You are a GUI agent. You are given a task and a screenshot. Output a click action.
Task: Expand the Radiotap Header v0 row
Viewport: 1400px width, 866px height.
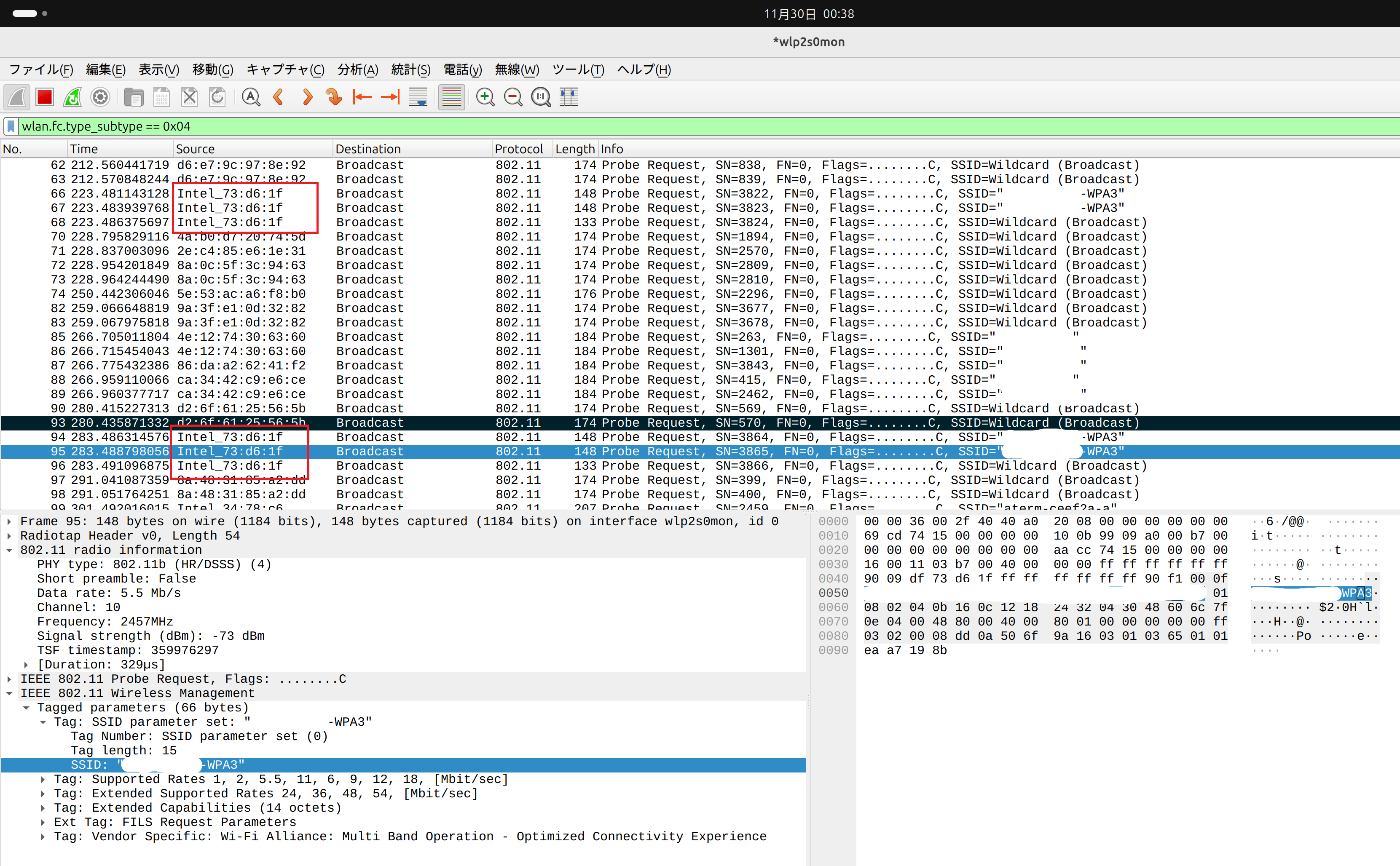click(x=9, y=536)
